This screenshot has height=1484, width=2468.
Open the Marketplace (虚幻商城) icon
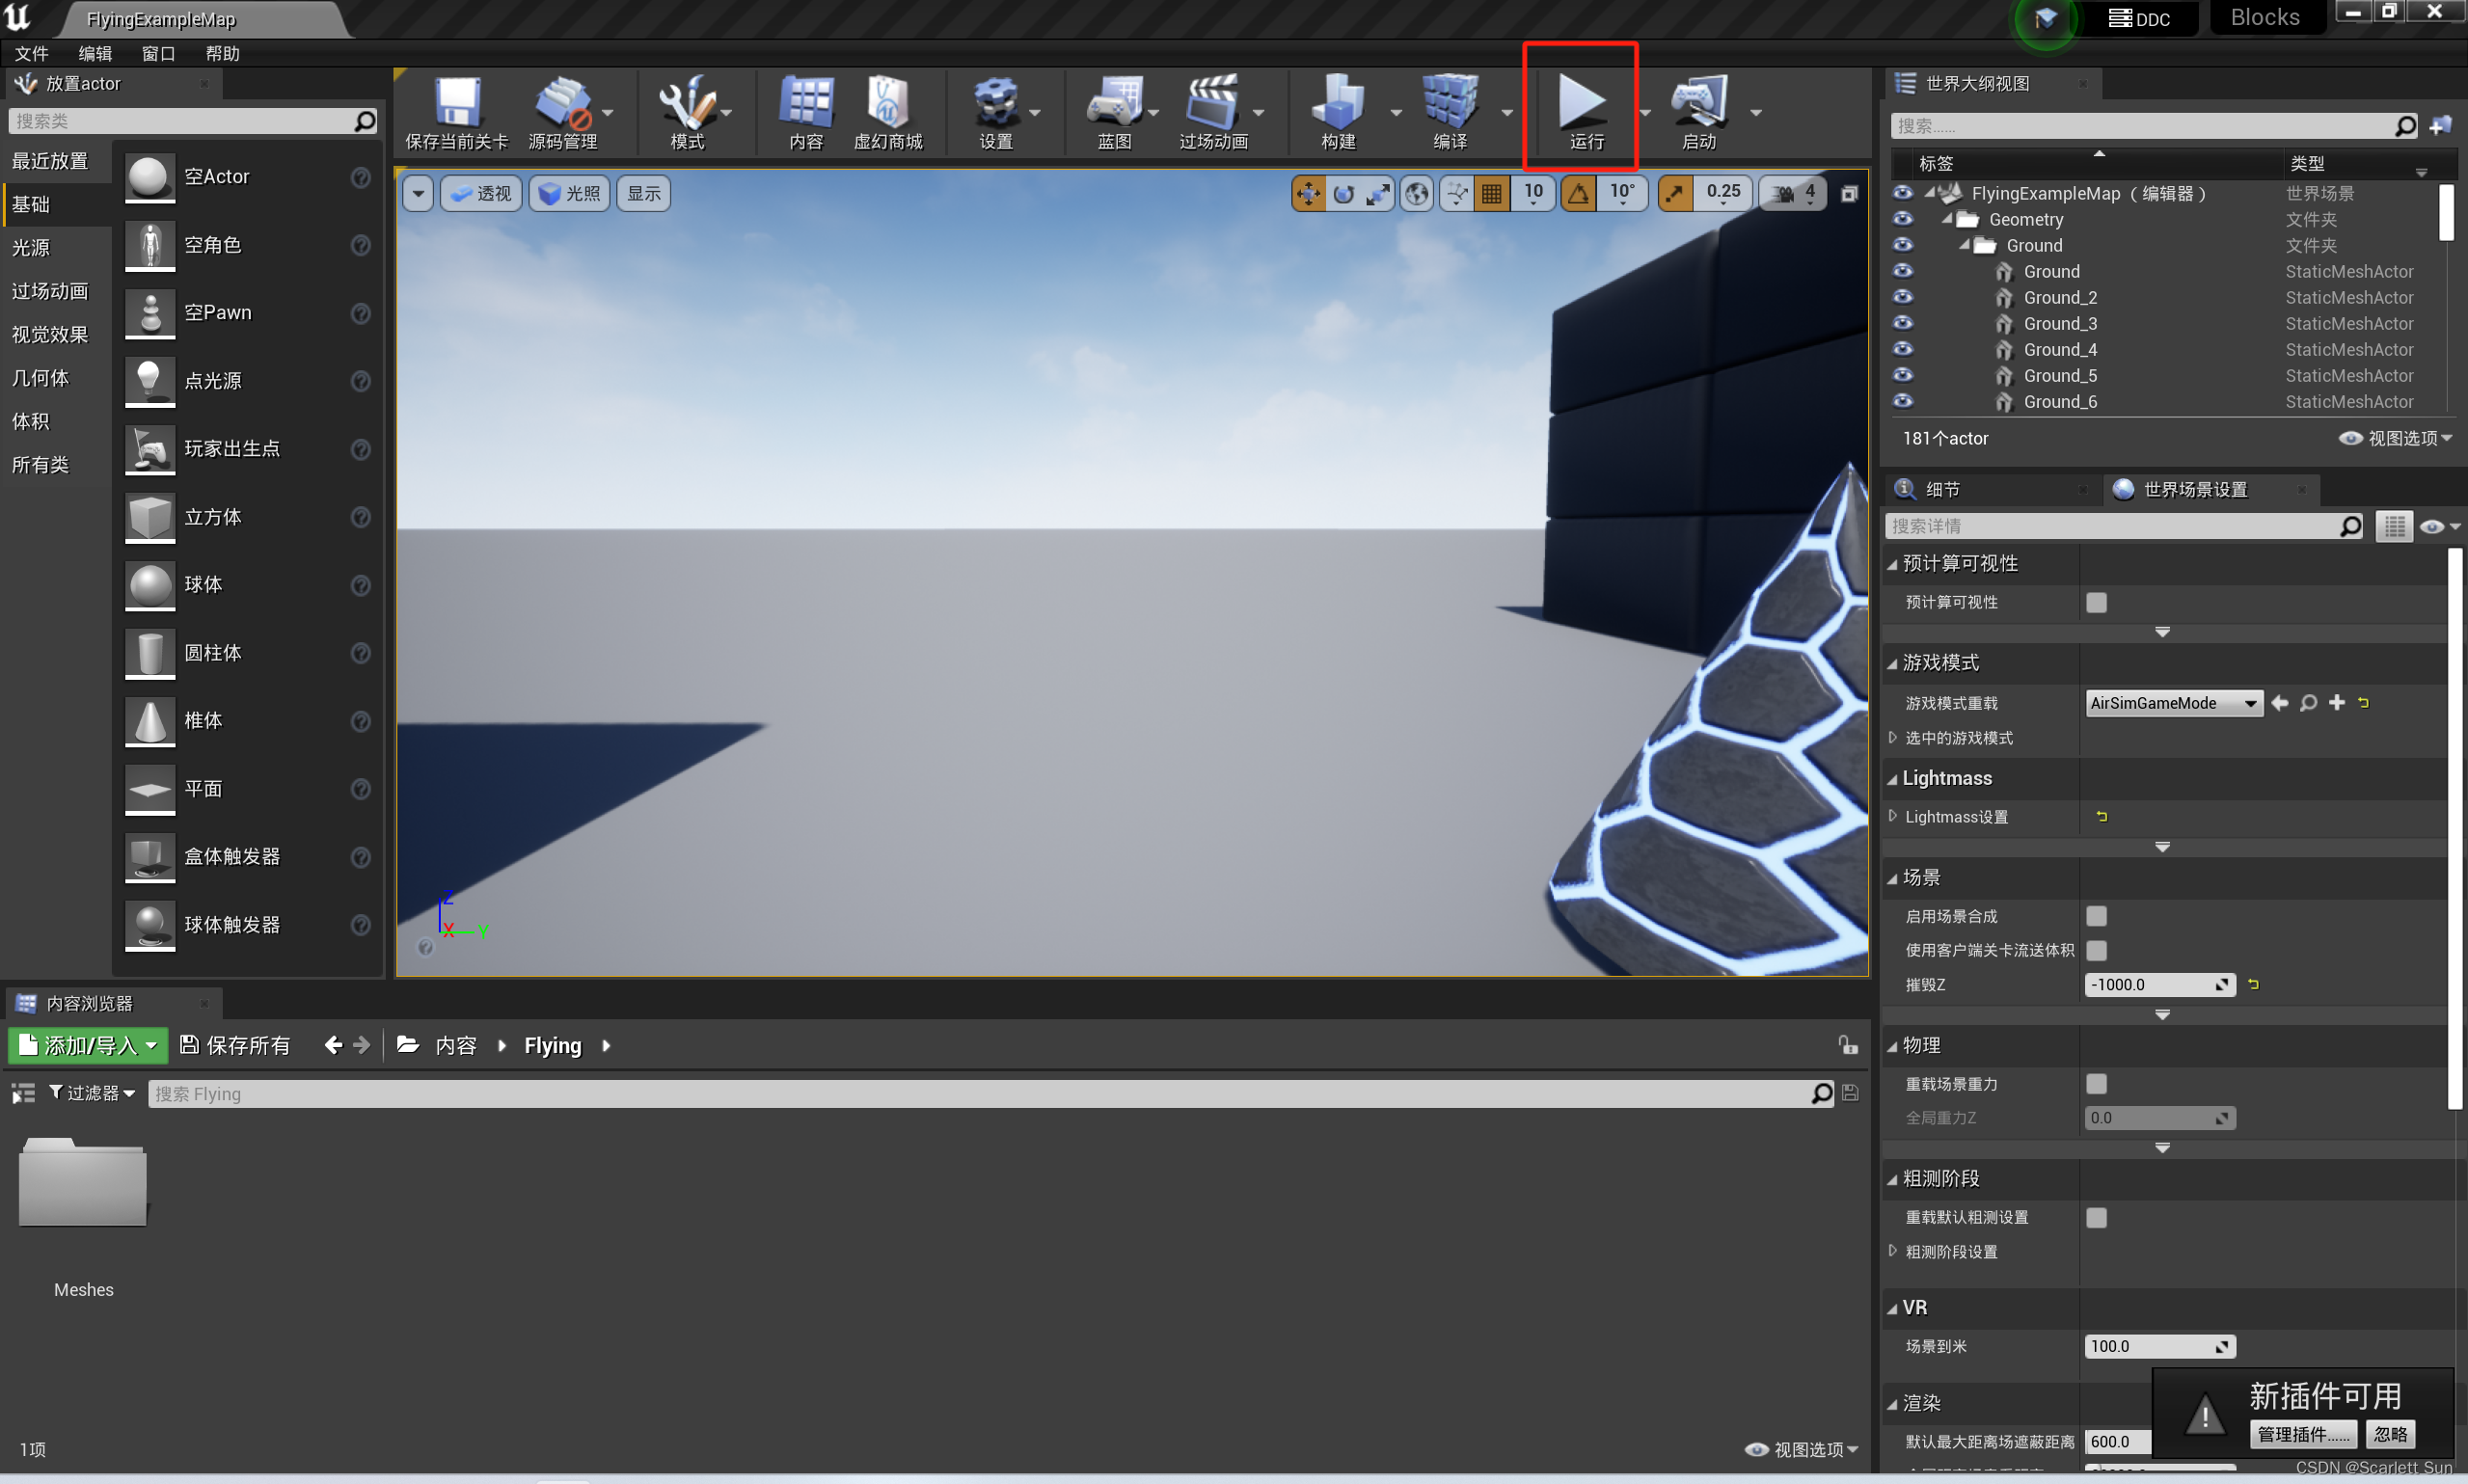click(x=887, y=103)
